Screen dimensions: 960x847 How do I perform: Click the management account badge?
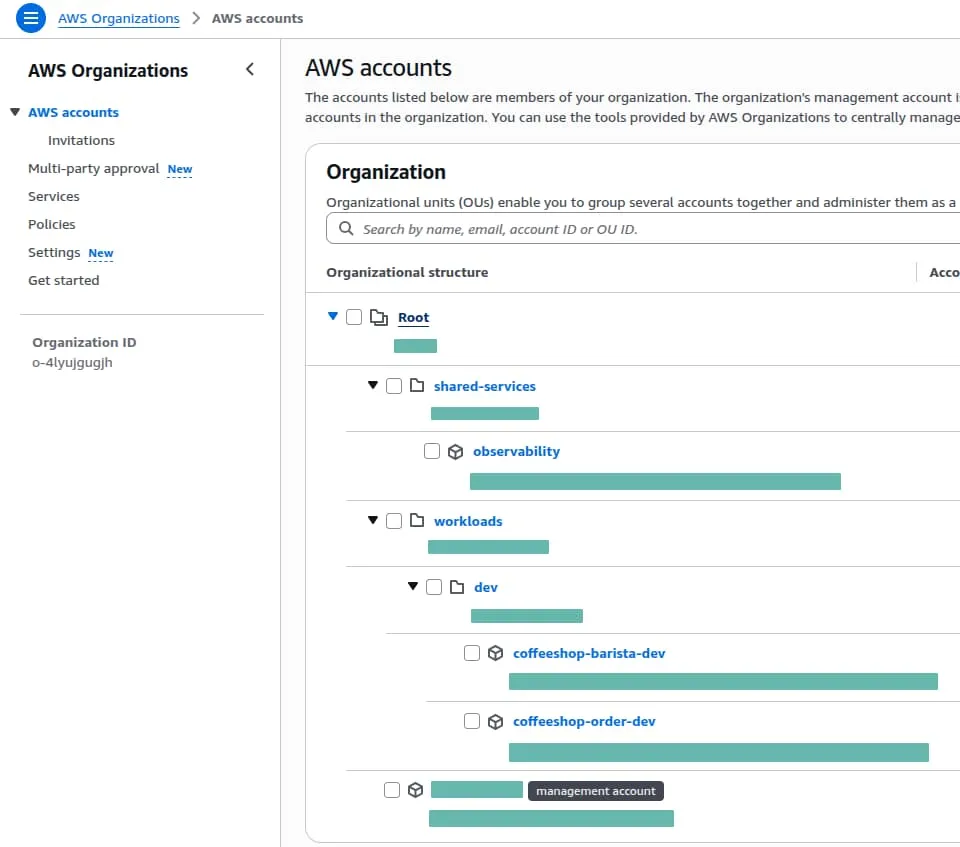point(596,791)
